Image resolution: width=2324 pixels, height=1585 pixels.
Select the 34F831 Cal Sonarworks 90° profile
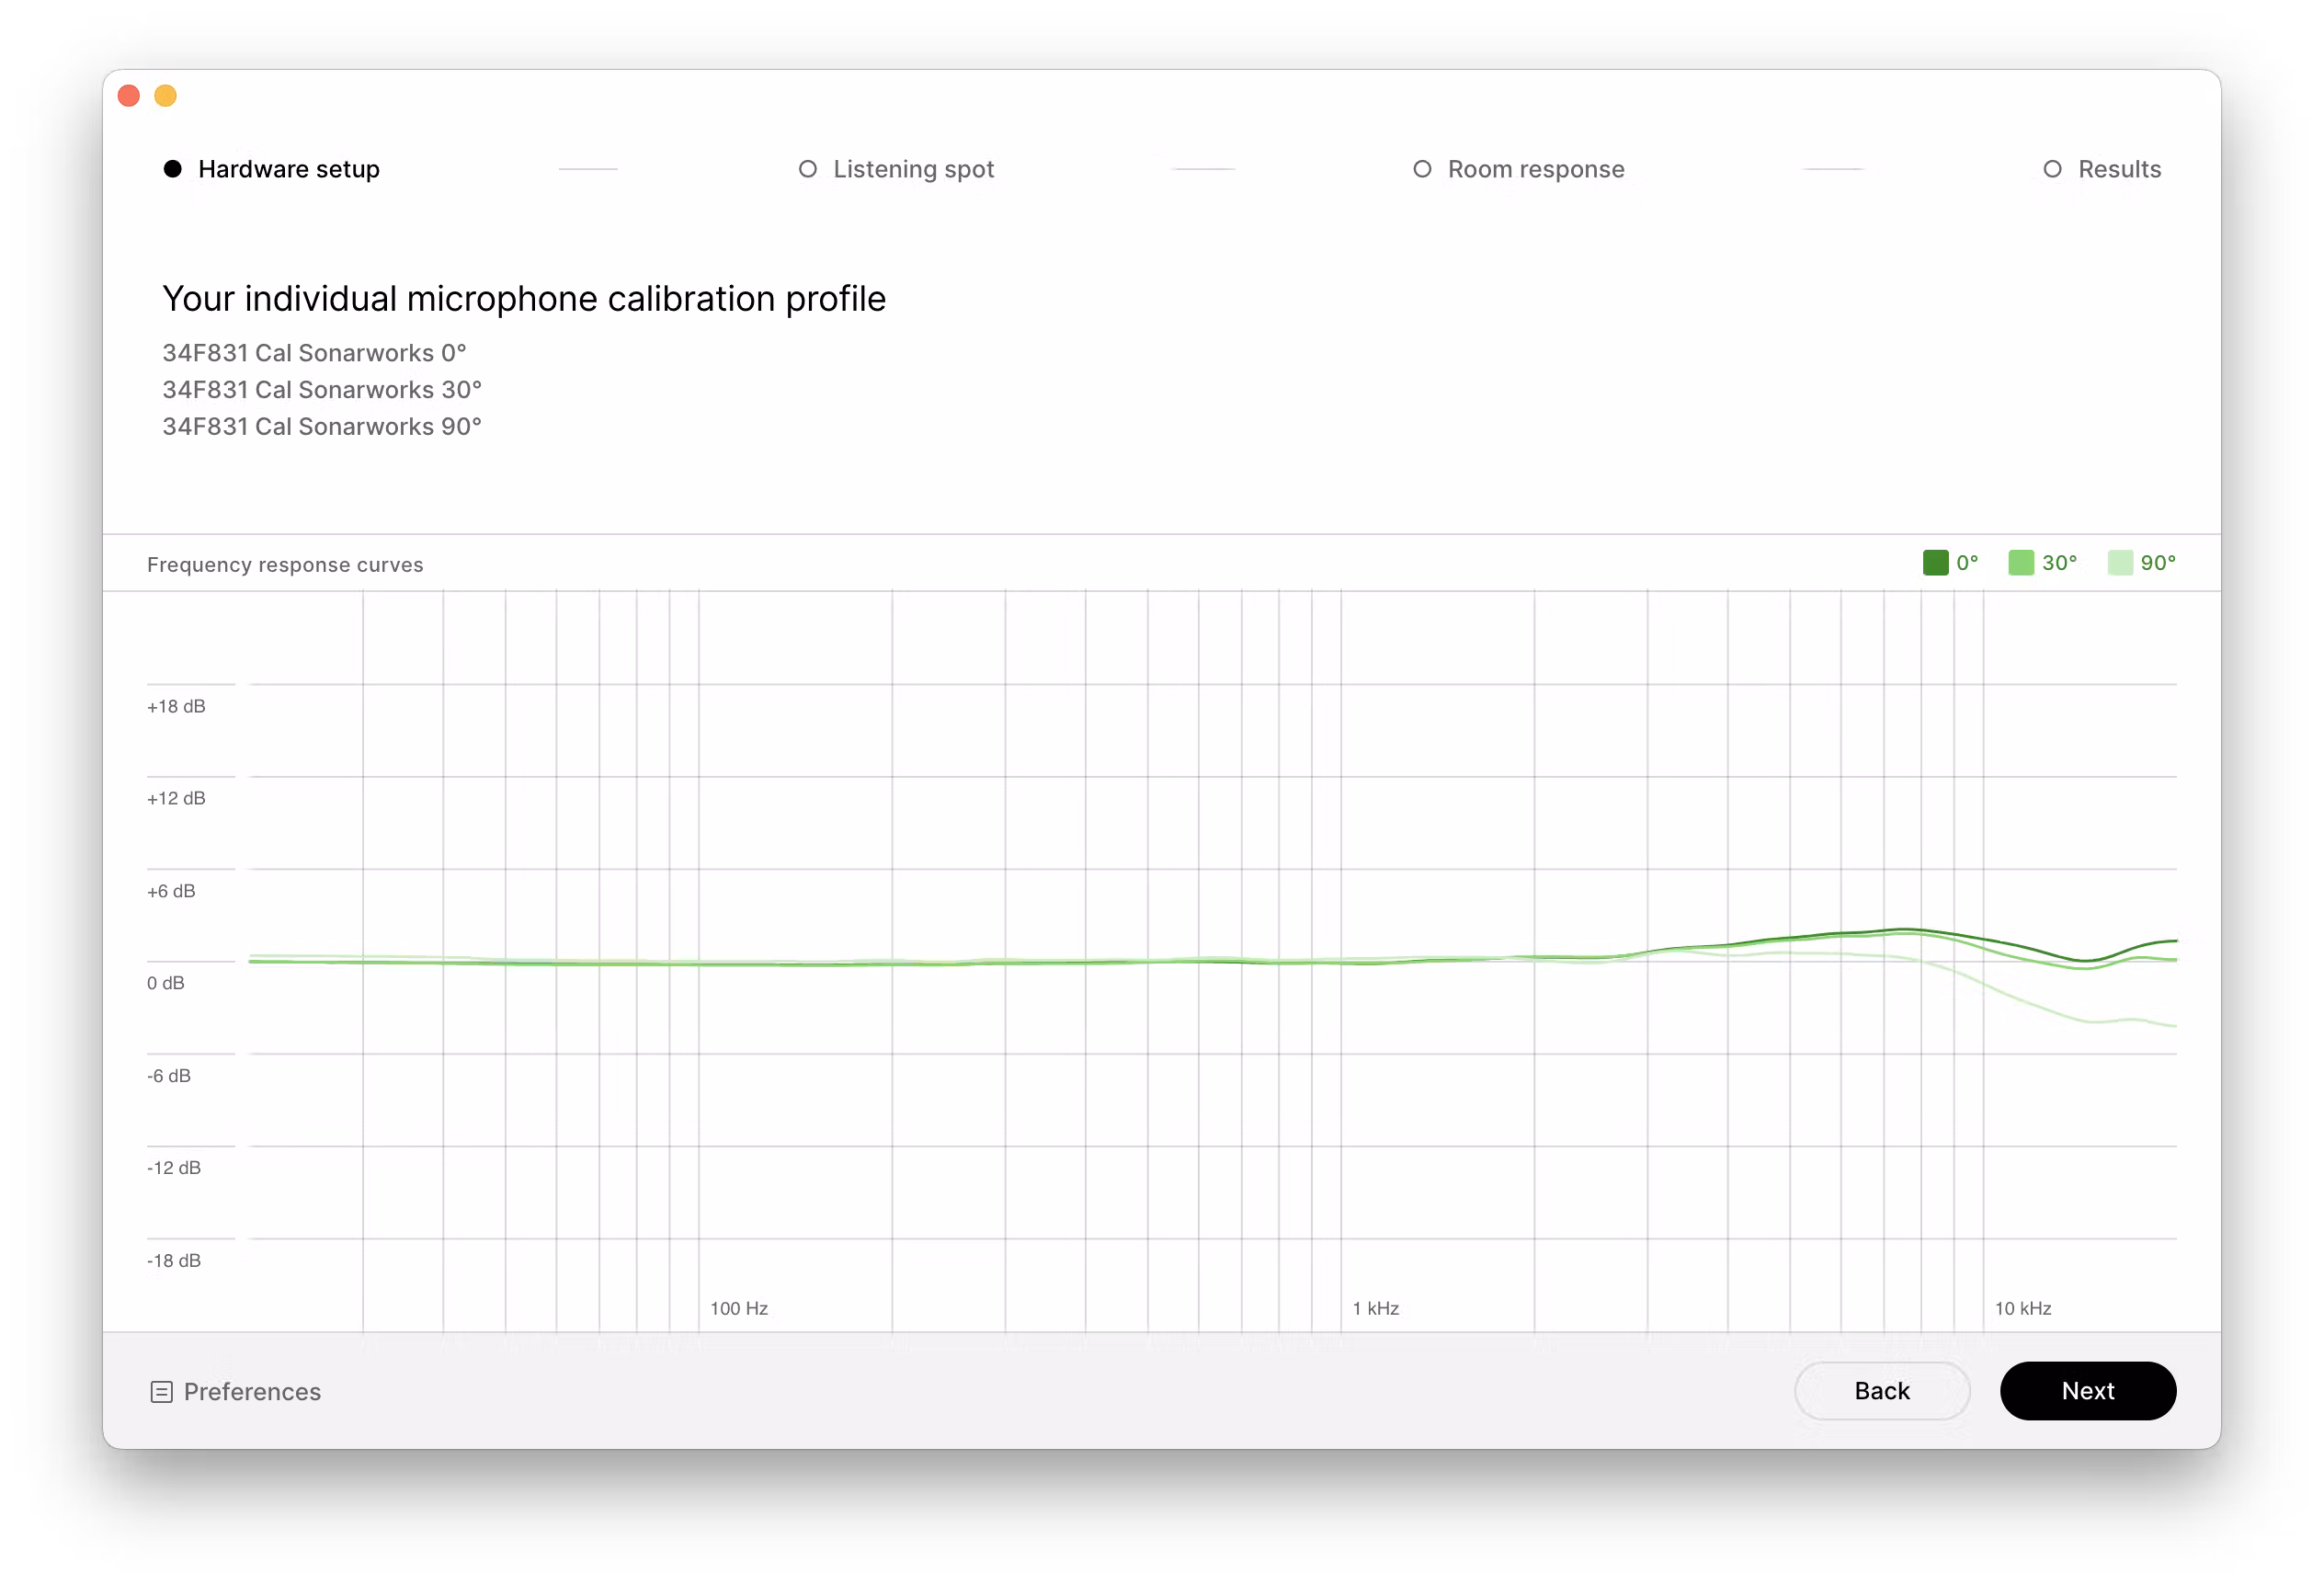click(x=322, y=427)
